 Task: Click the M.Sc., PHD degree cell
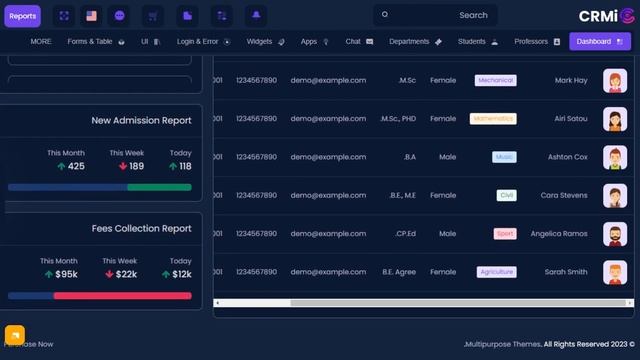398,119
